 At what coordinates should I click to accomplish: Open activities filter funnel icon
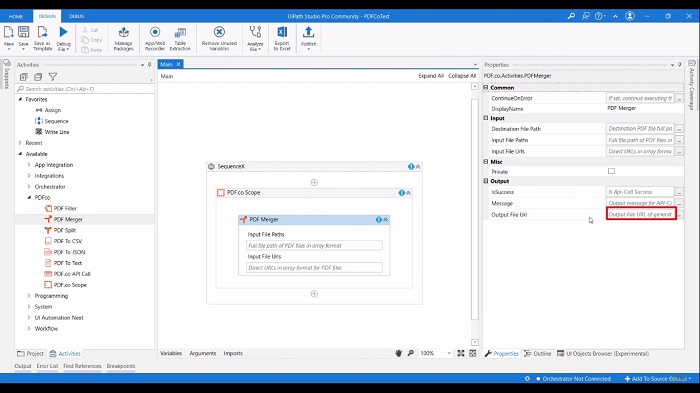tap(53, 77)
